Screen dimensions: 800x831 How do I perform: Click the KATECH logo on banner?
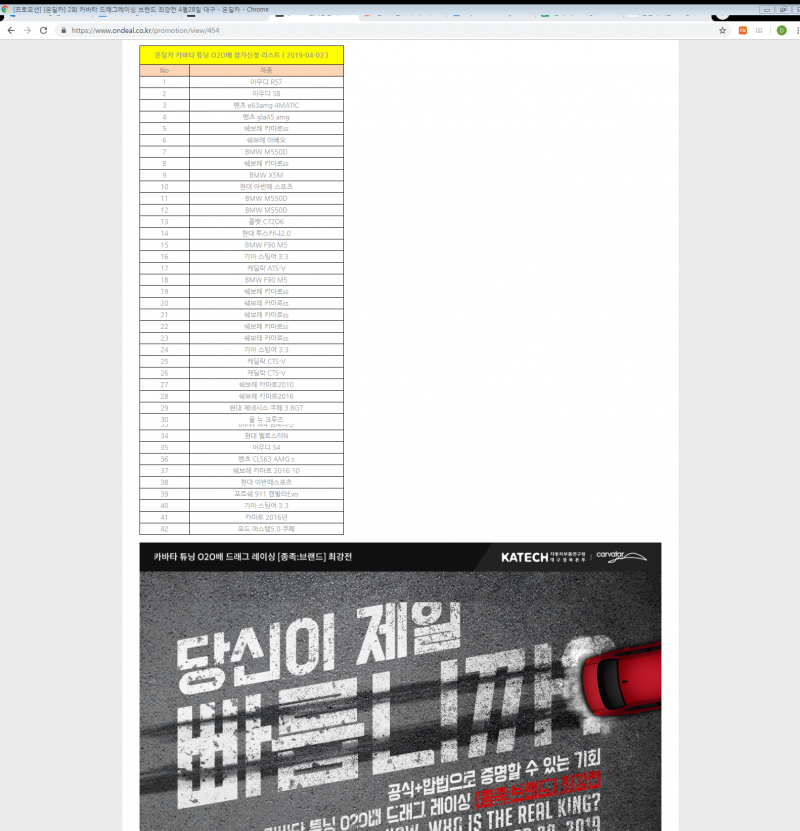(543, 558)
